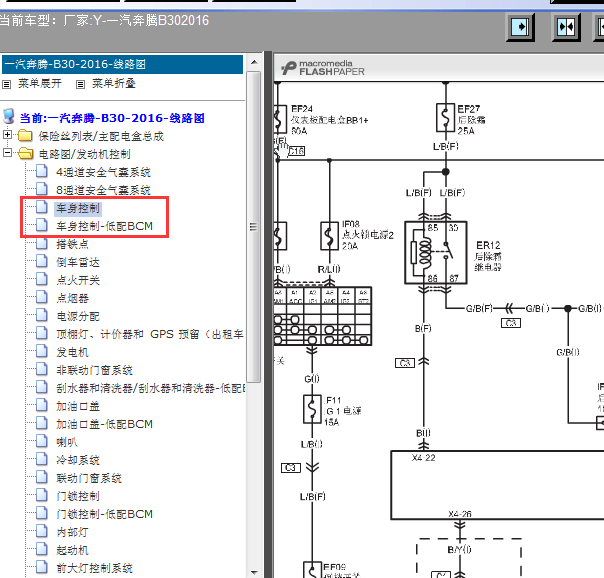This screenshot has height=578, width=604.
Task: Select the 保险丝列表/主配电盒总成 folder label
Action: pyautogui.click(x=101, y=136)
